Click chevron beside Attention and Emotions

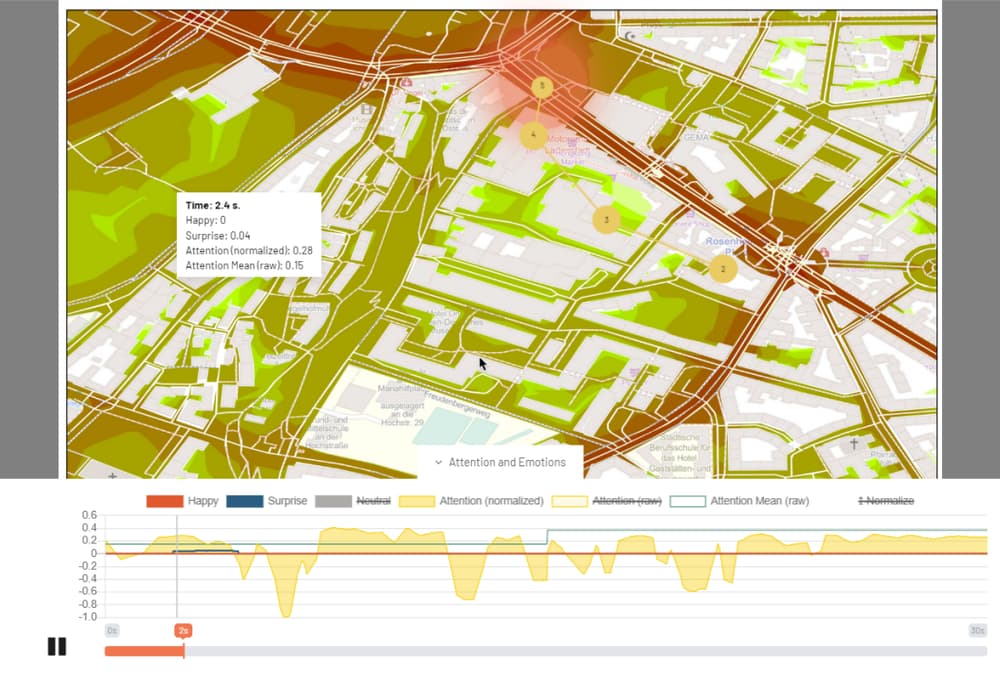(x=438, y=462)
